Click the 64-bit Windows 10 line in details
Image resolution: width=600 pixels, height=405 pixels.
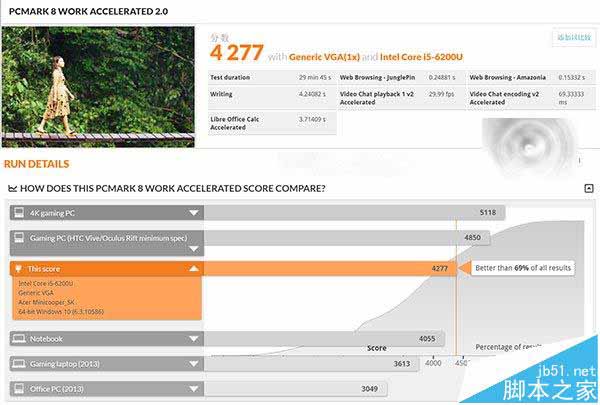61,312
